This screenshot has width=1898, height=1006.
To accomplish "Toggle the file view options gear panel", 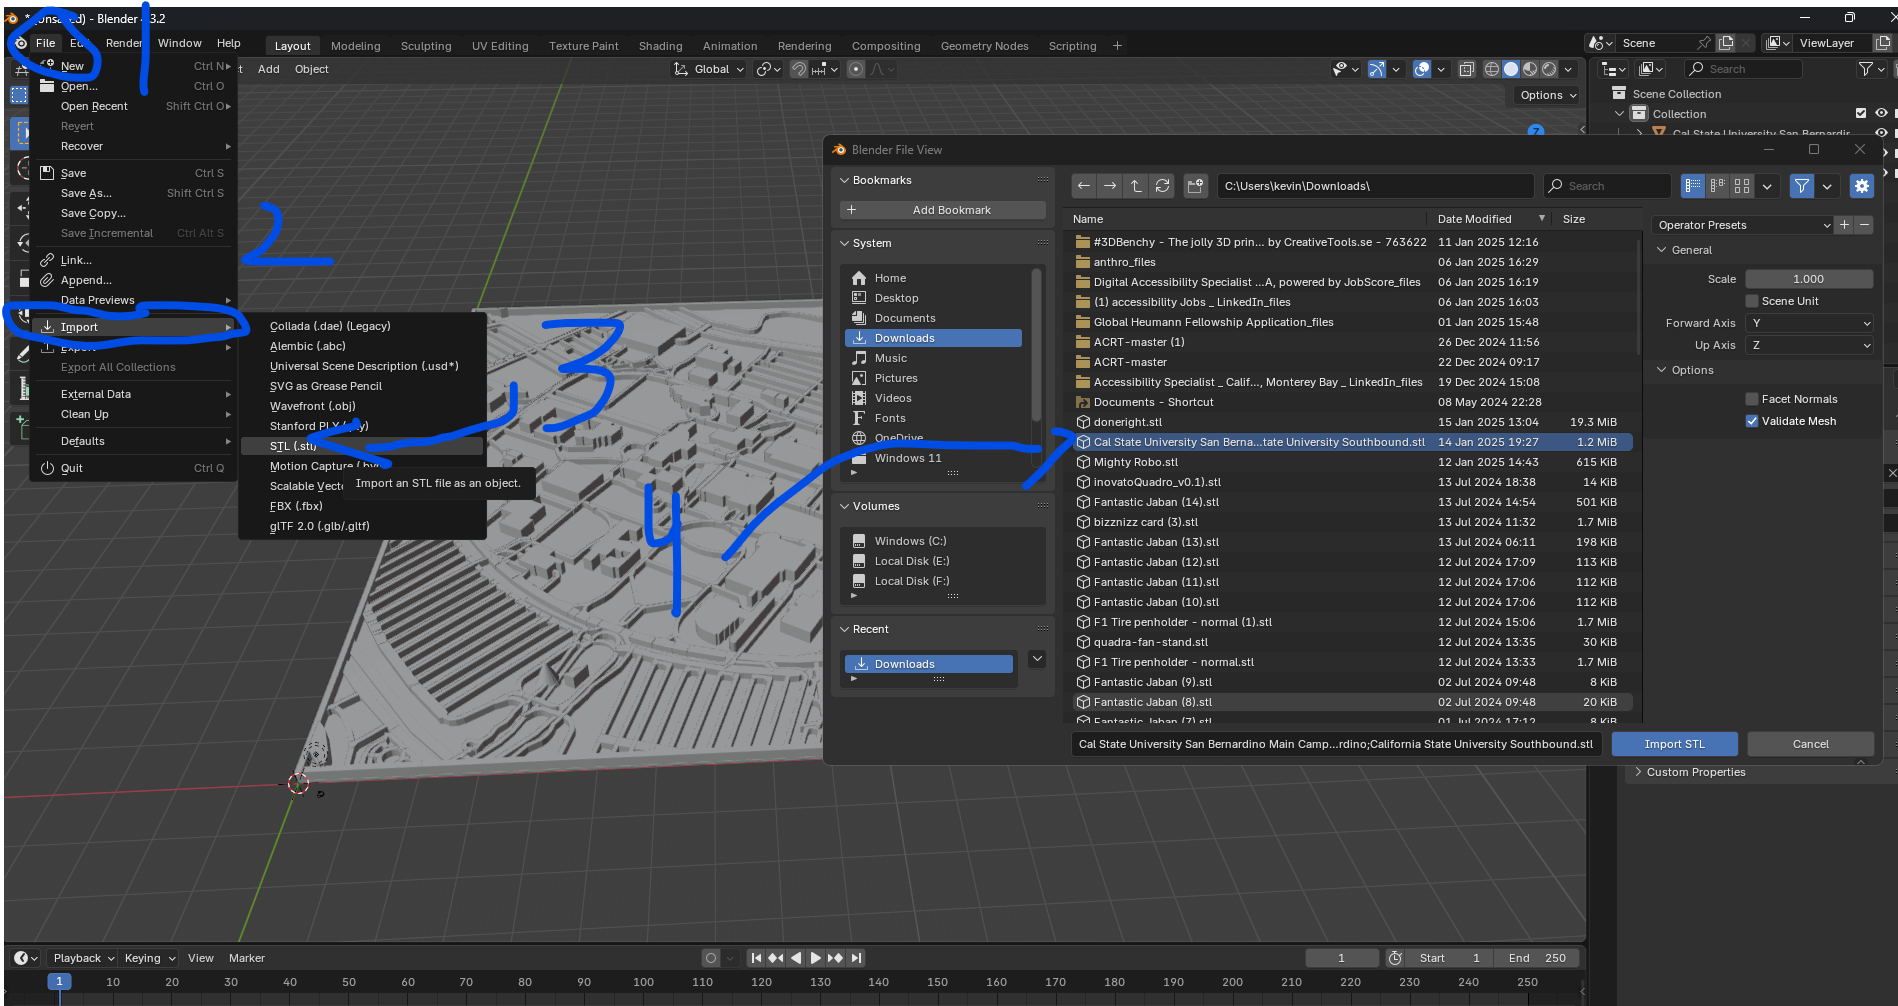I will click(1861, 186).
